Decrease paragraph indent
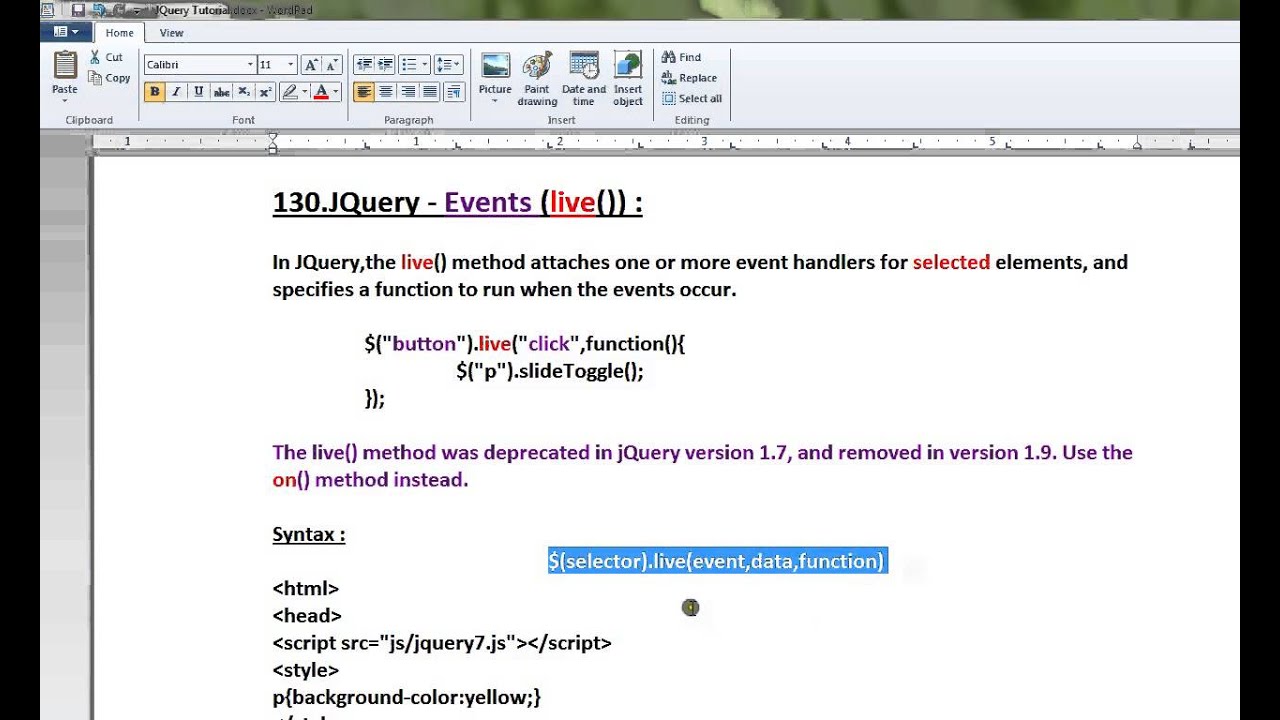 click(363, 64)
